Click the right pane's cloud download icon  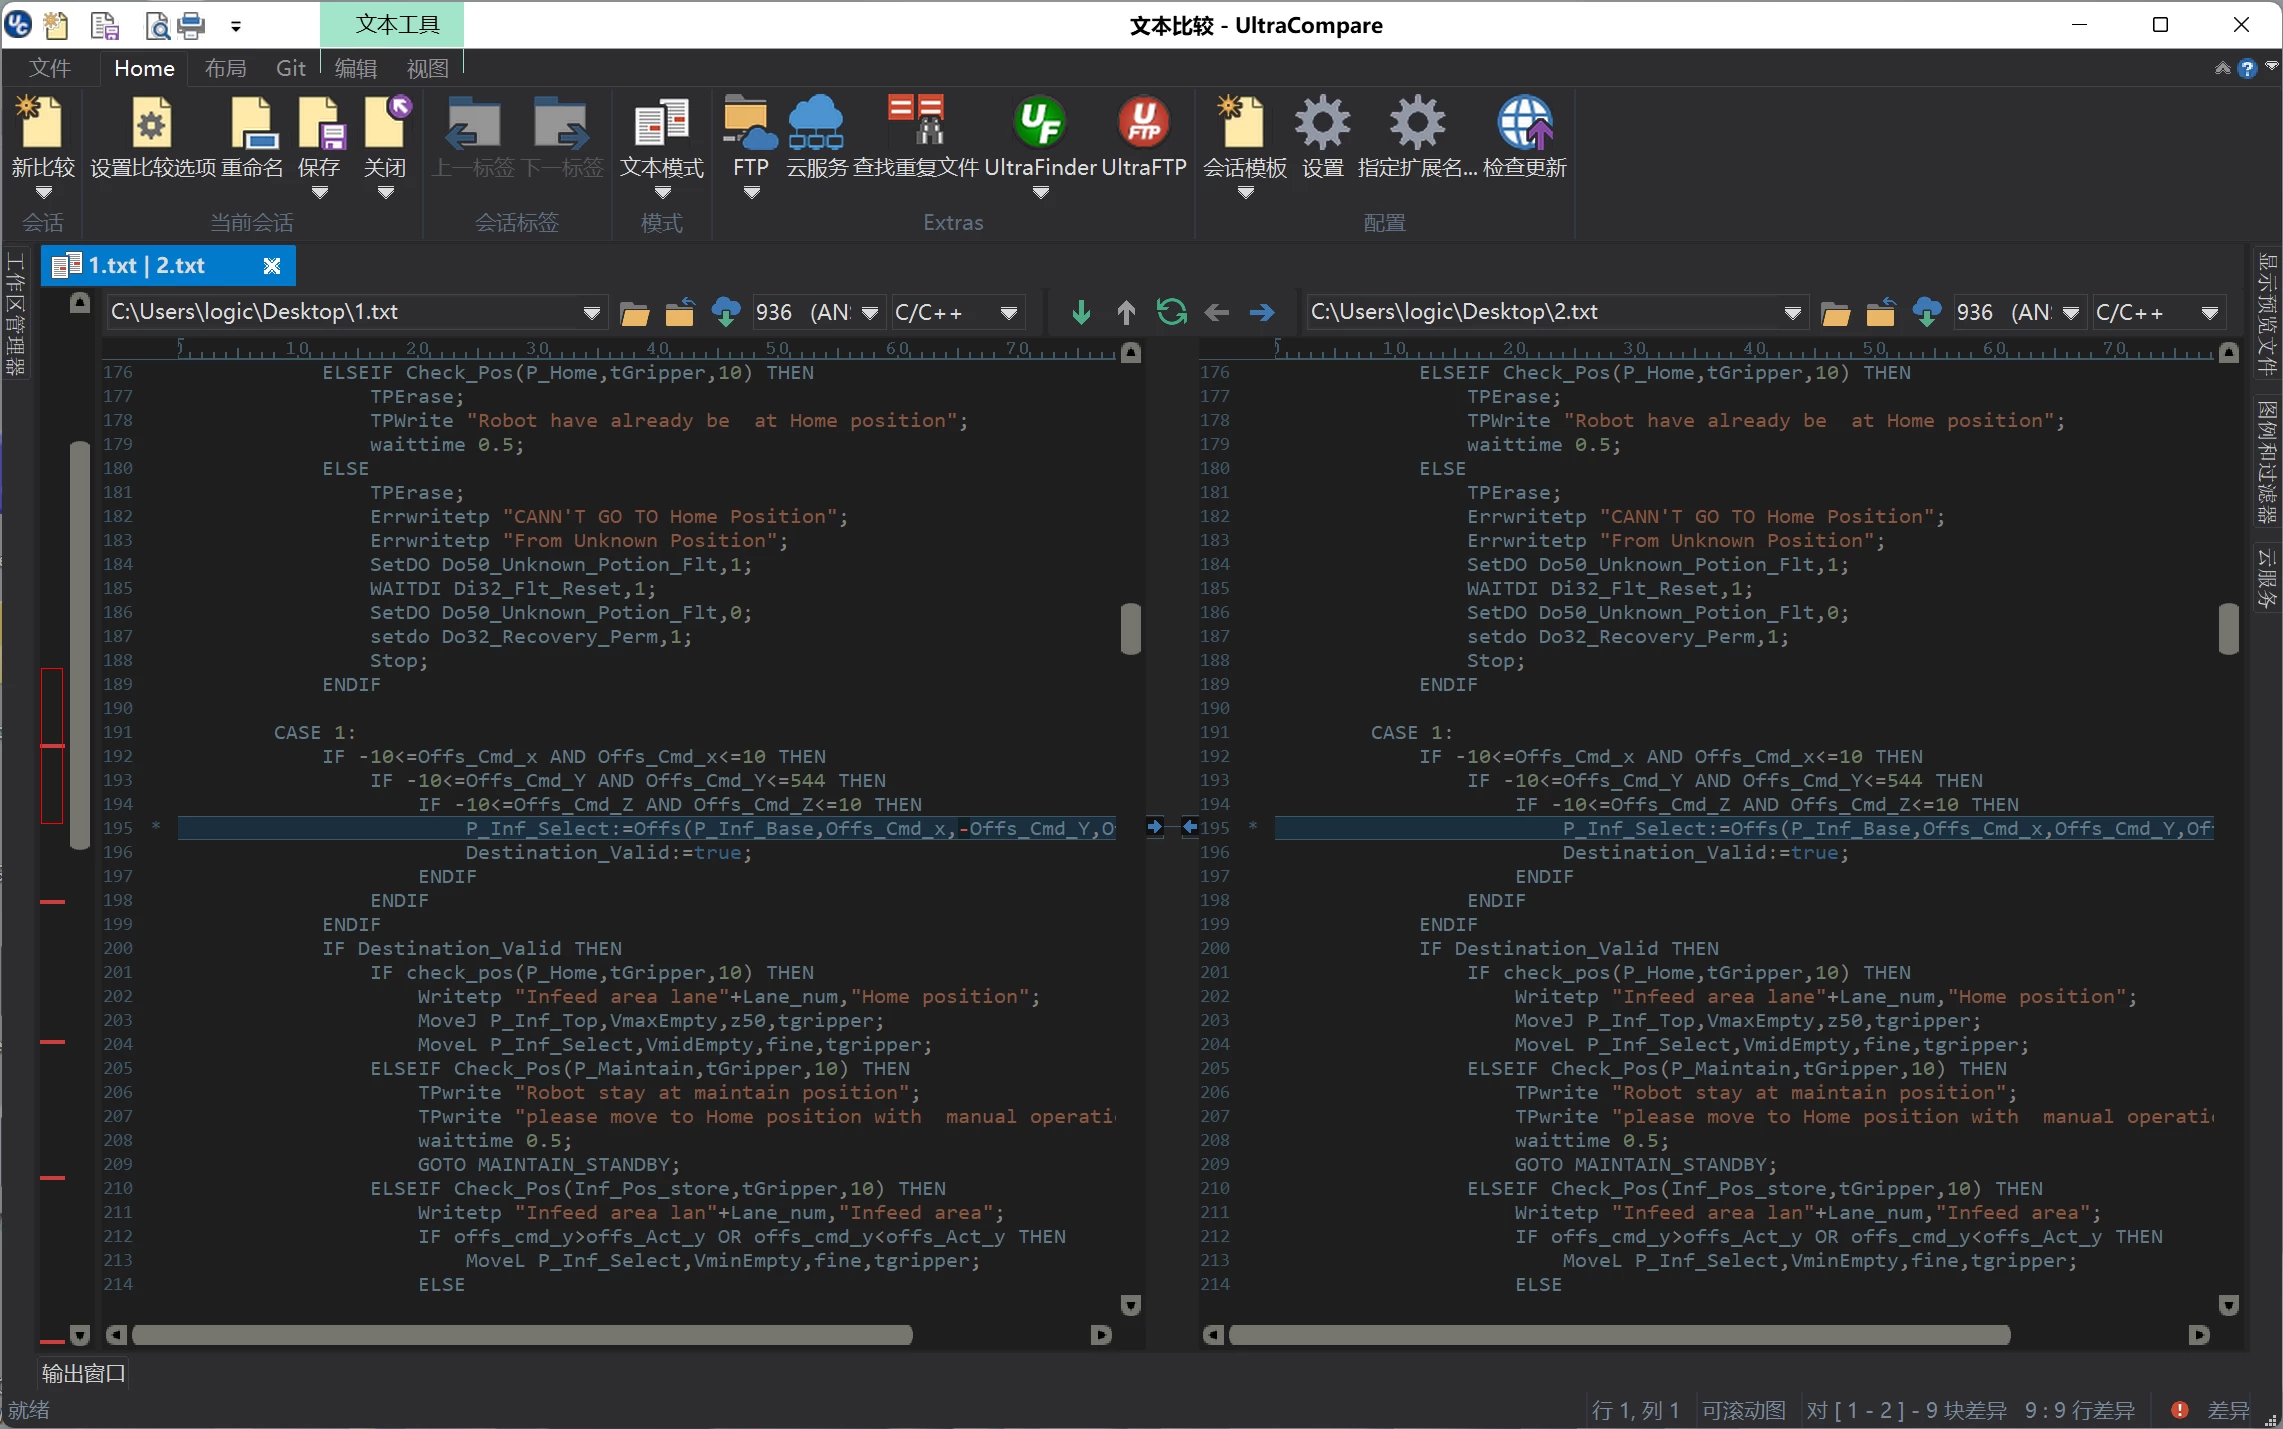coord(1927,313)
